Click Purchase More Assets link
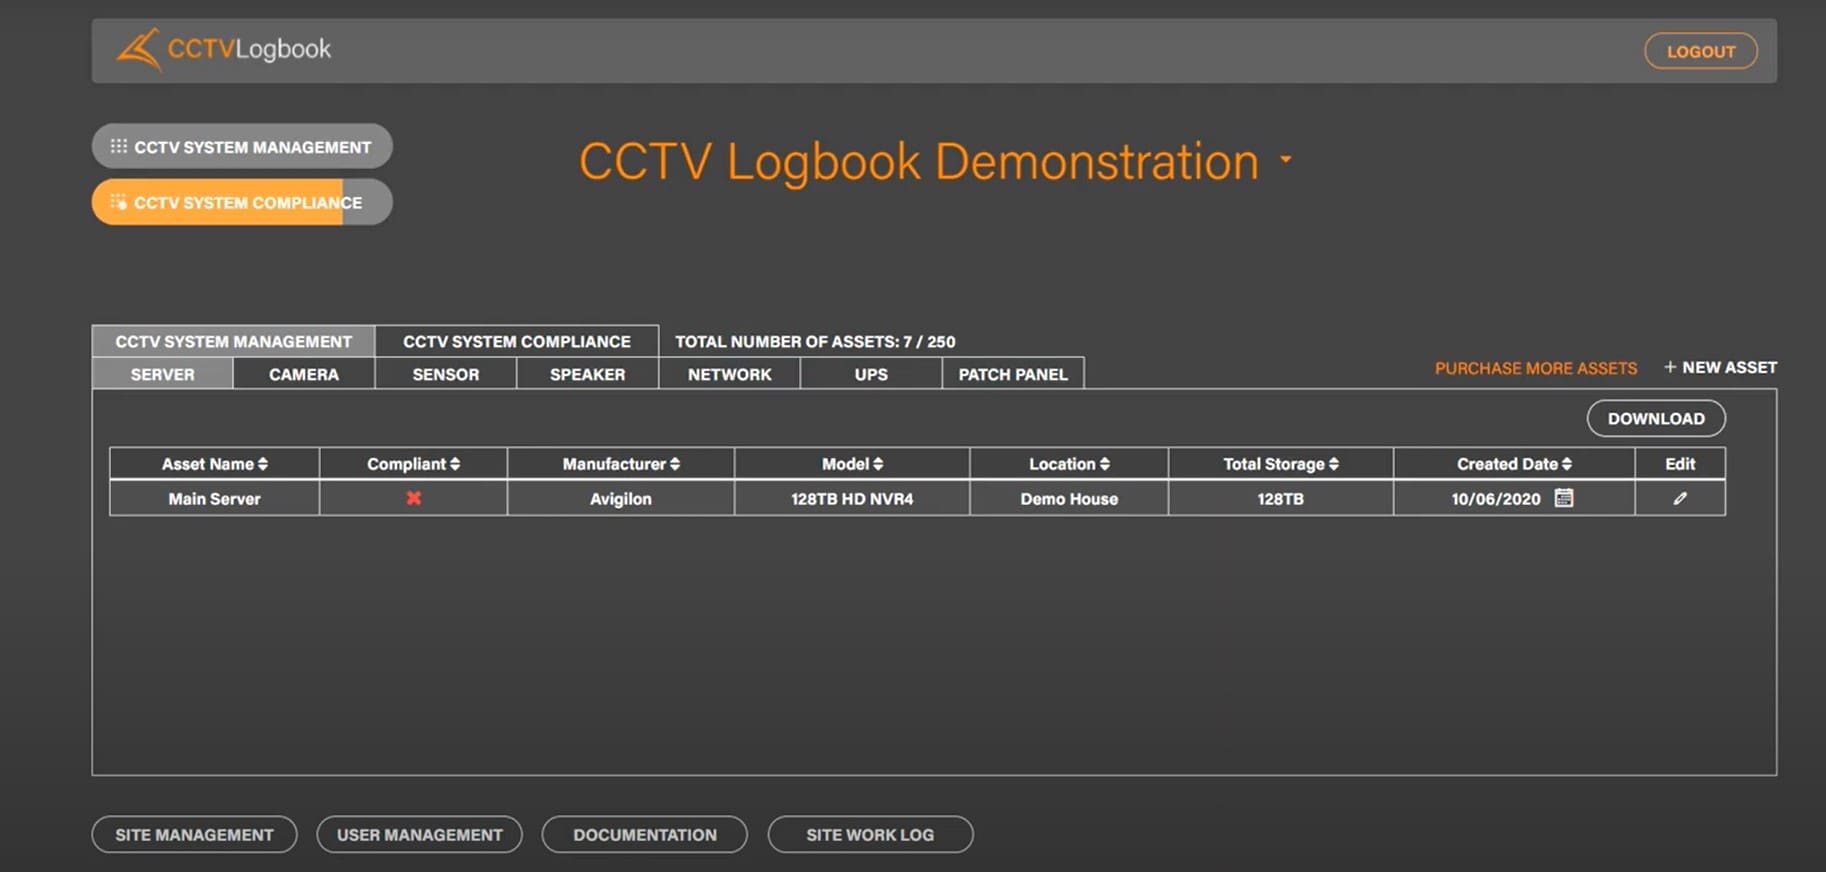This screenshot has width=1826, height=872. (1536, 368)
